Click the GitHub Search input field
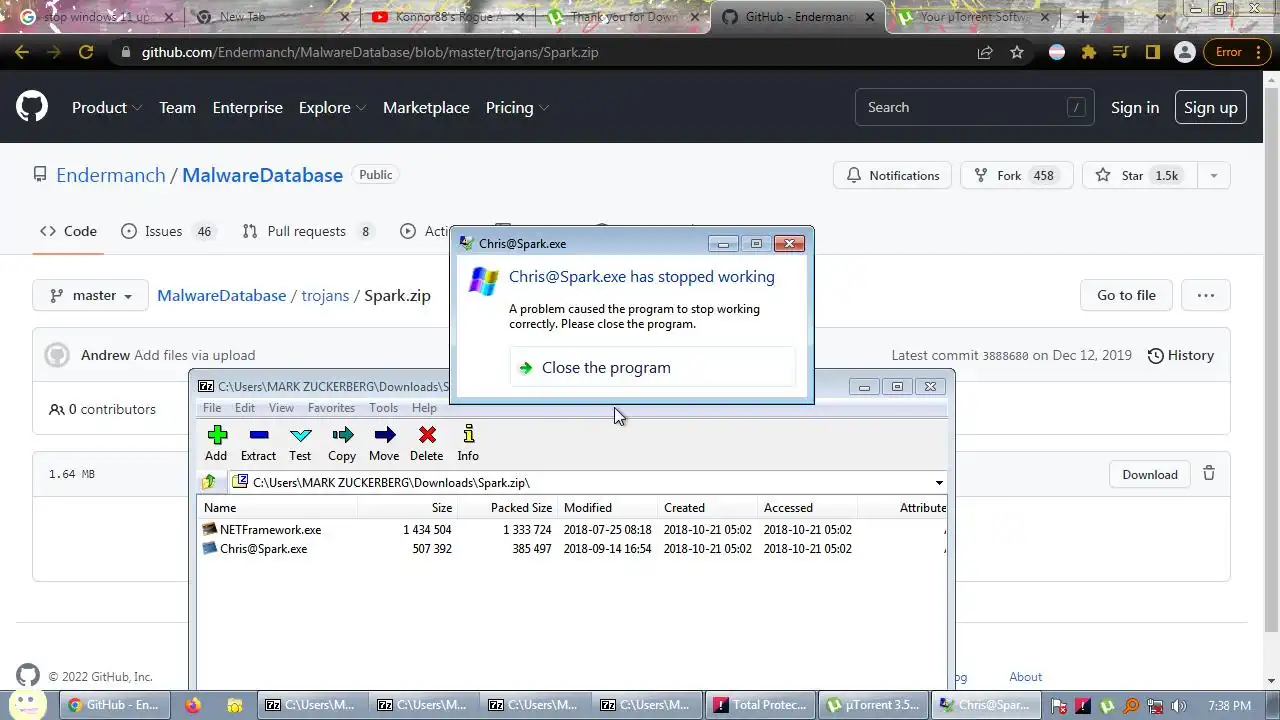Image resolution: width=1280 pixels, height=720 pixels. tap(974, 107)
